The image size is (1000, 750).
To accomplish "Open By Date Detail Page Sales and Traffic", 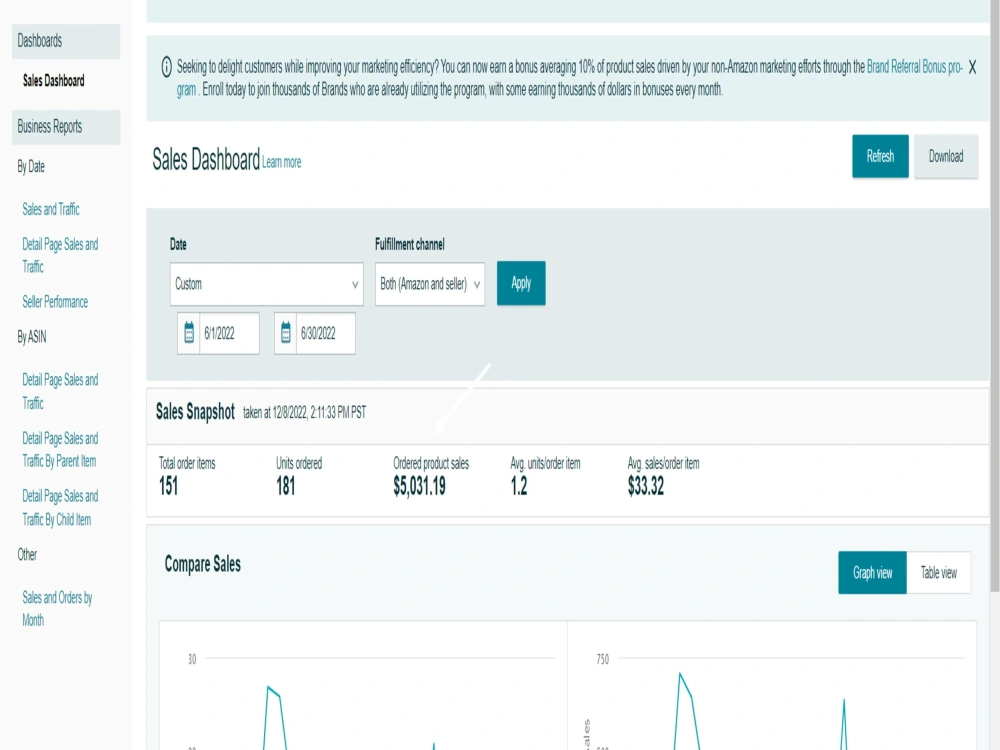I will 60,256.
